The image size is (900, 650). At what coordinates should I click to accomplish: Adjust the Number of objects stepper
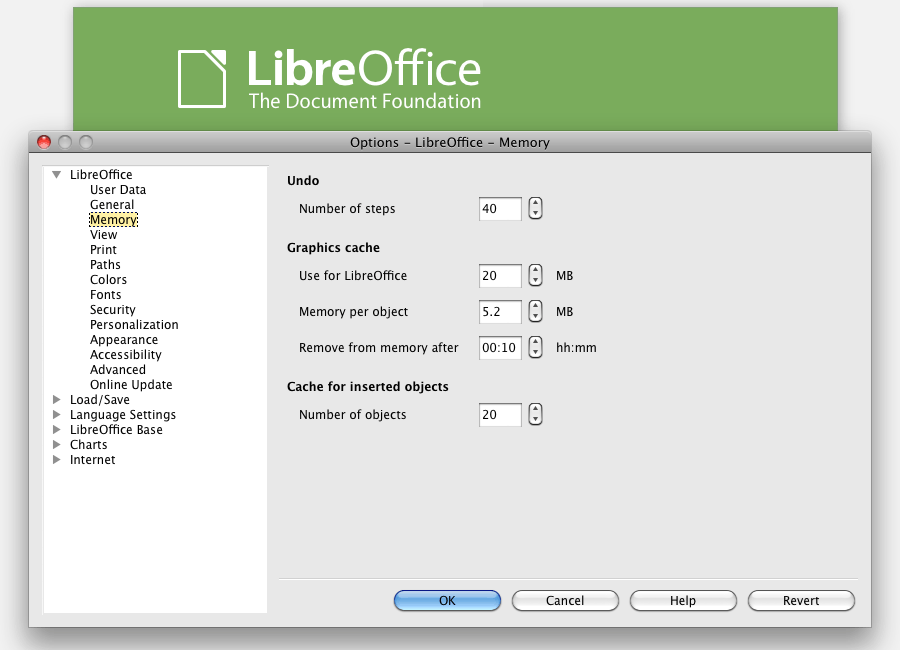535,414
